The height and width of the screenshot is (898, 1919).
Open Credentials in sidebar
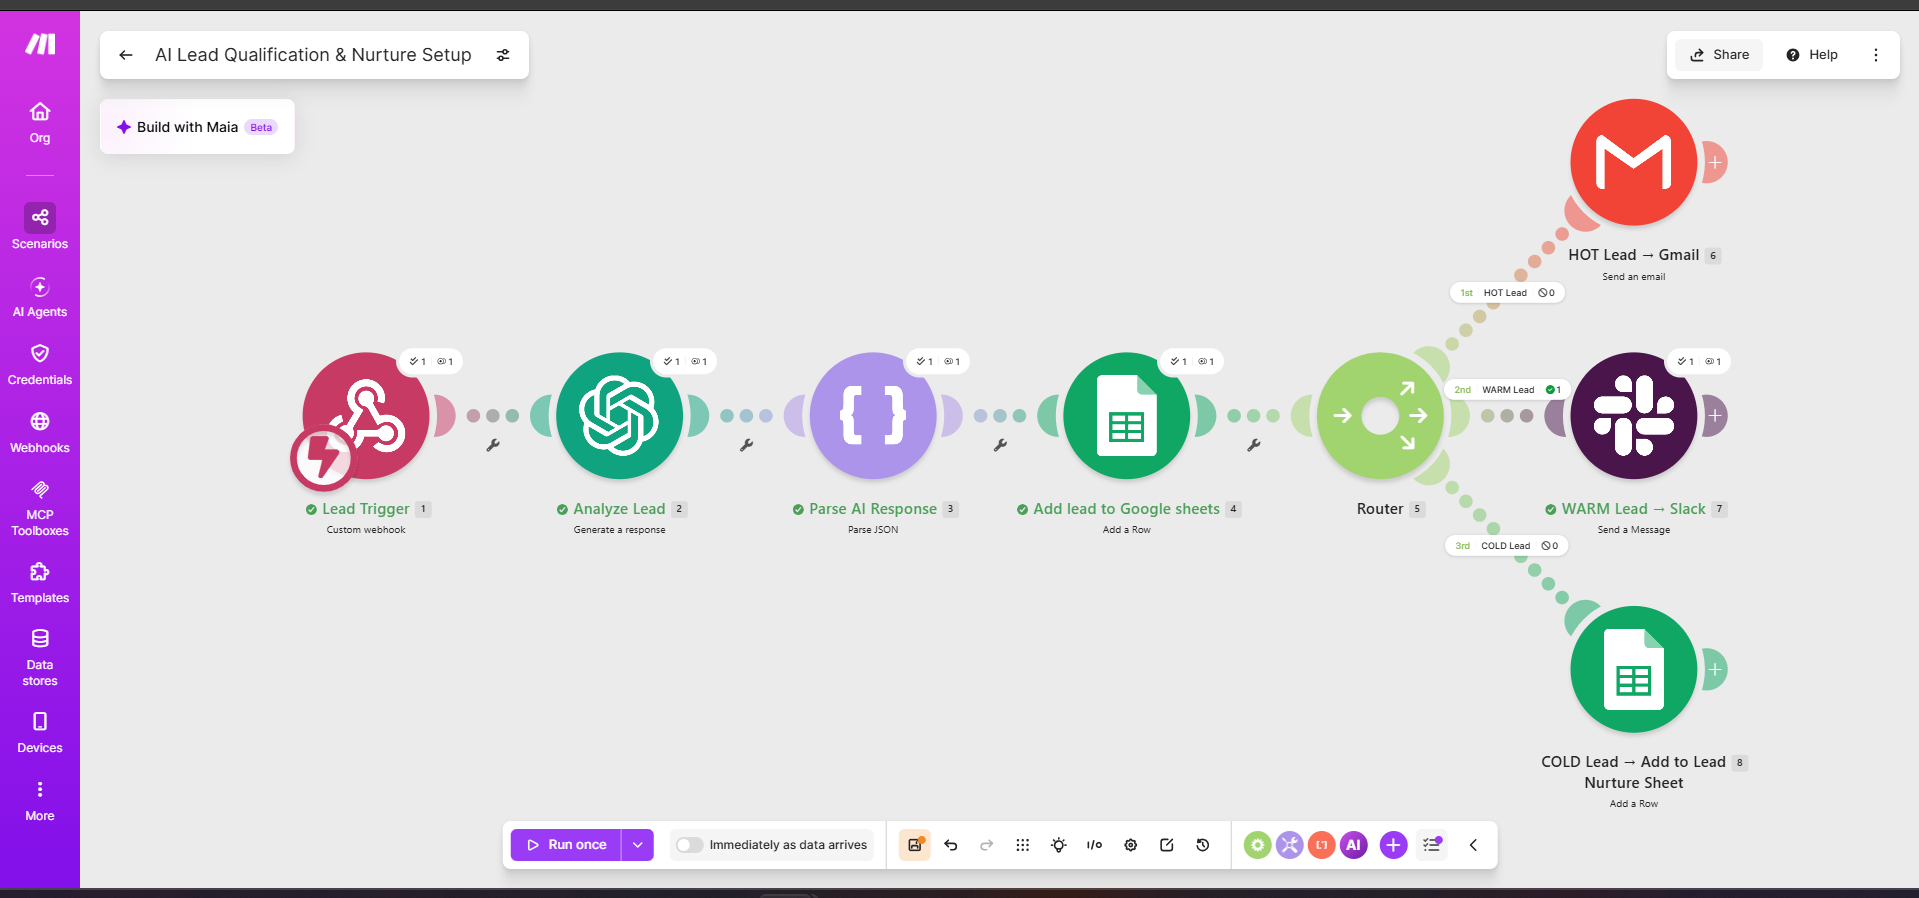click(40, 365)
